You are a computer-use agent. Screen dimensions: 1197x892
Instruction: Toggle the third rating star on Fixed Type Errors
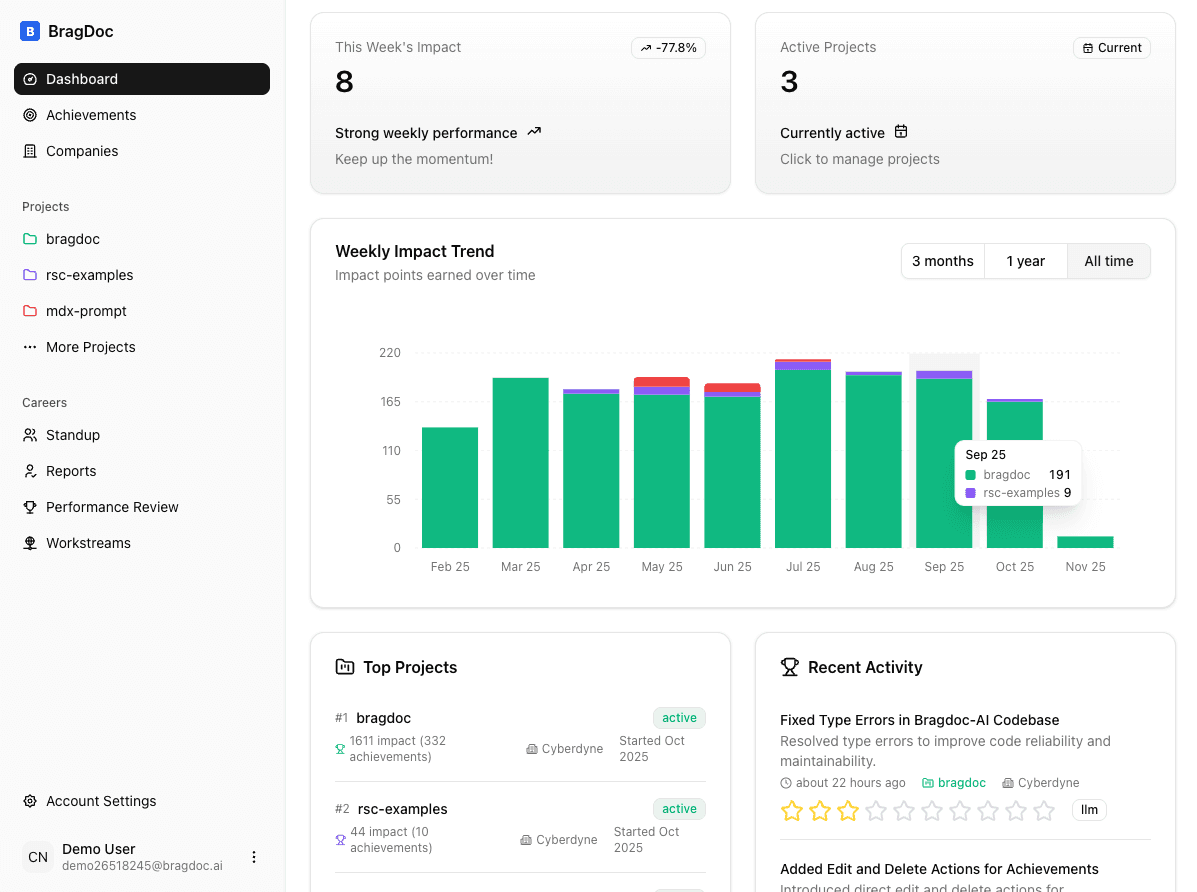click(848, 811)
